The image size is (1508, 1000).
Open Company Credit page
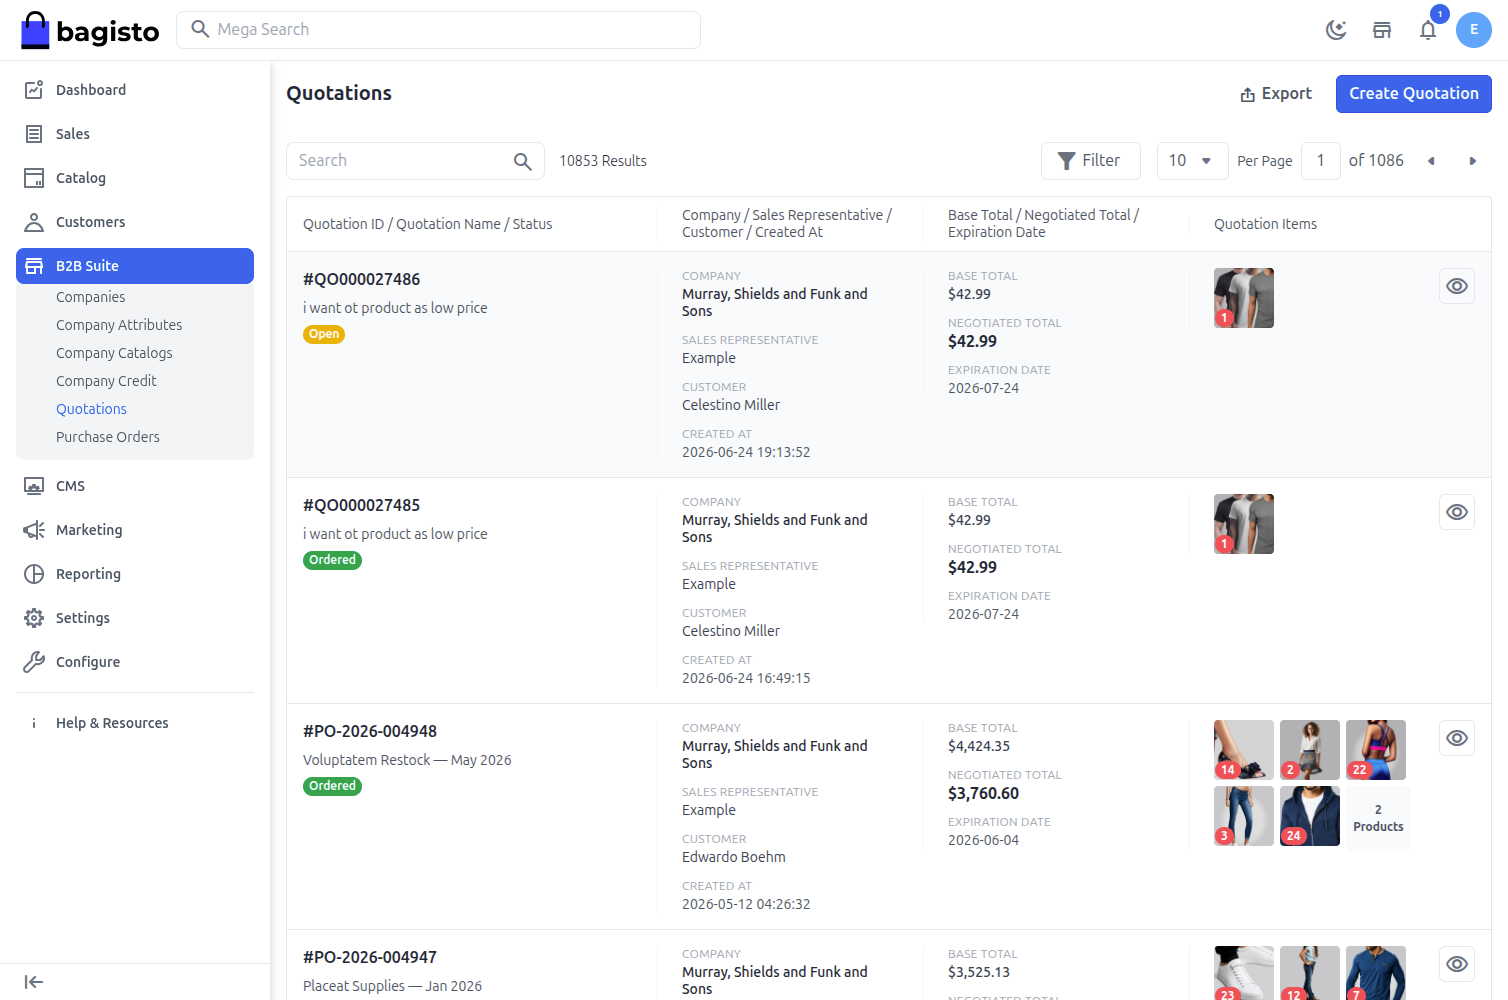(x=106, y=381)
